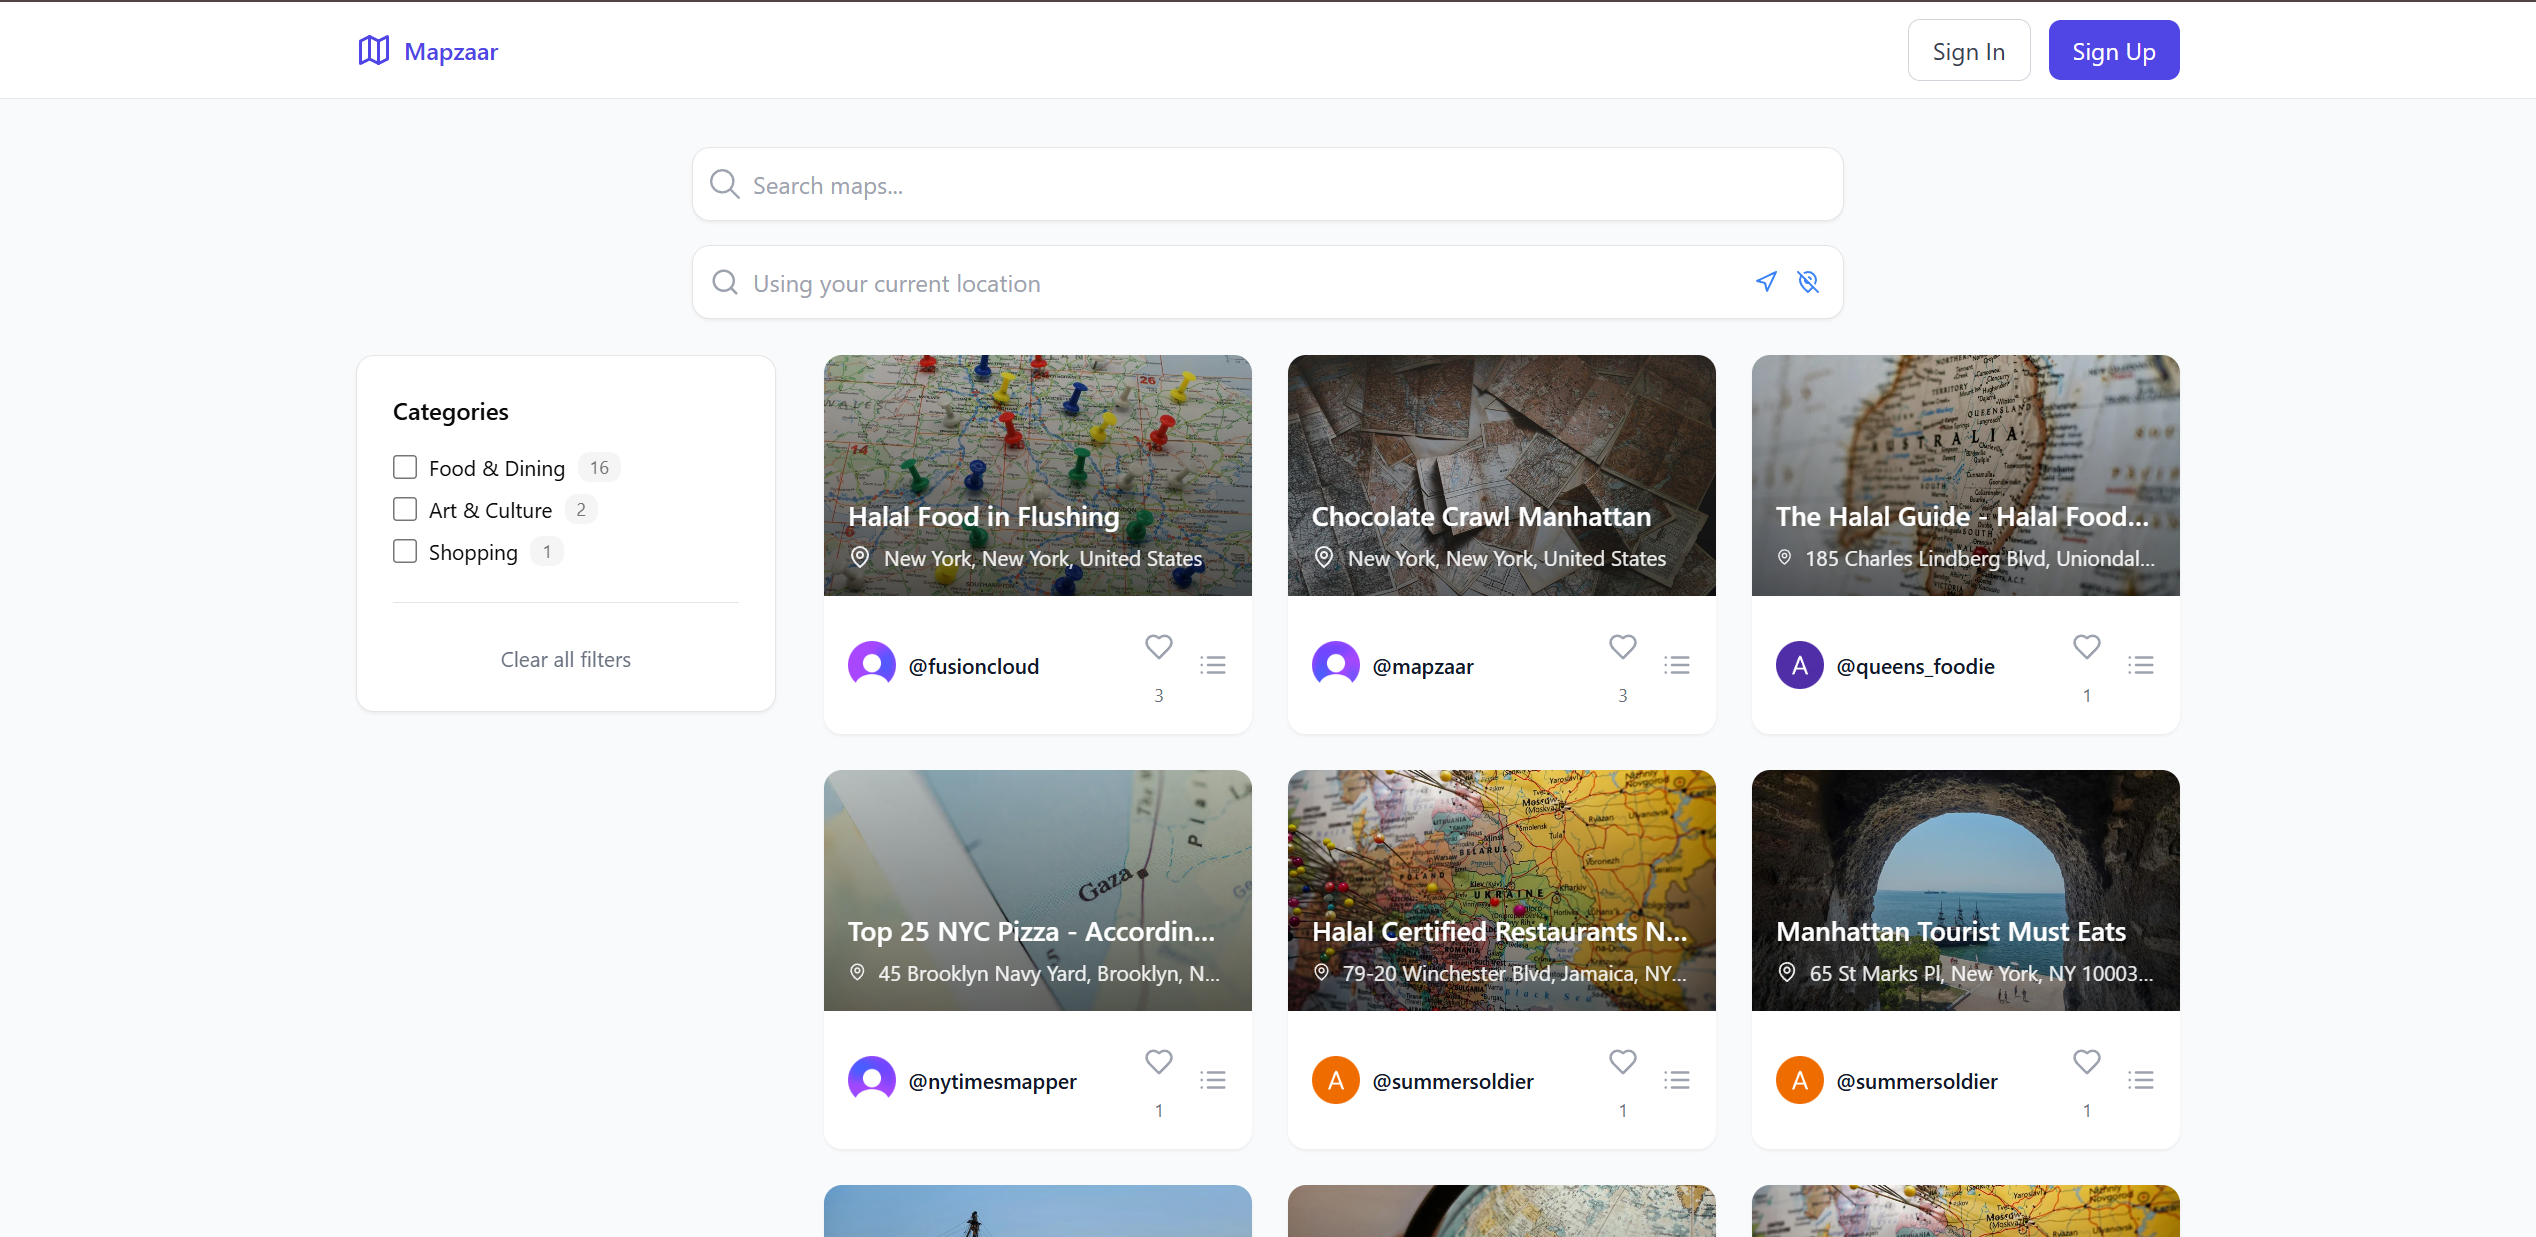Open @mapzaar profile link
The image size is (2536, 1237).
click(x=1422, y=666)
